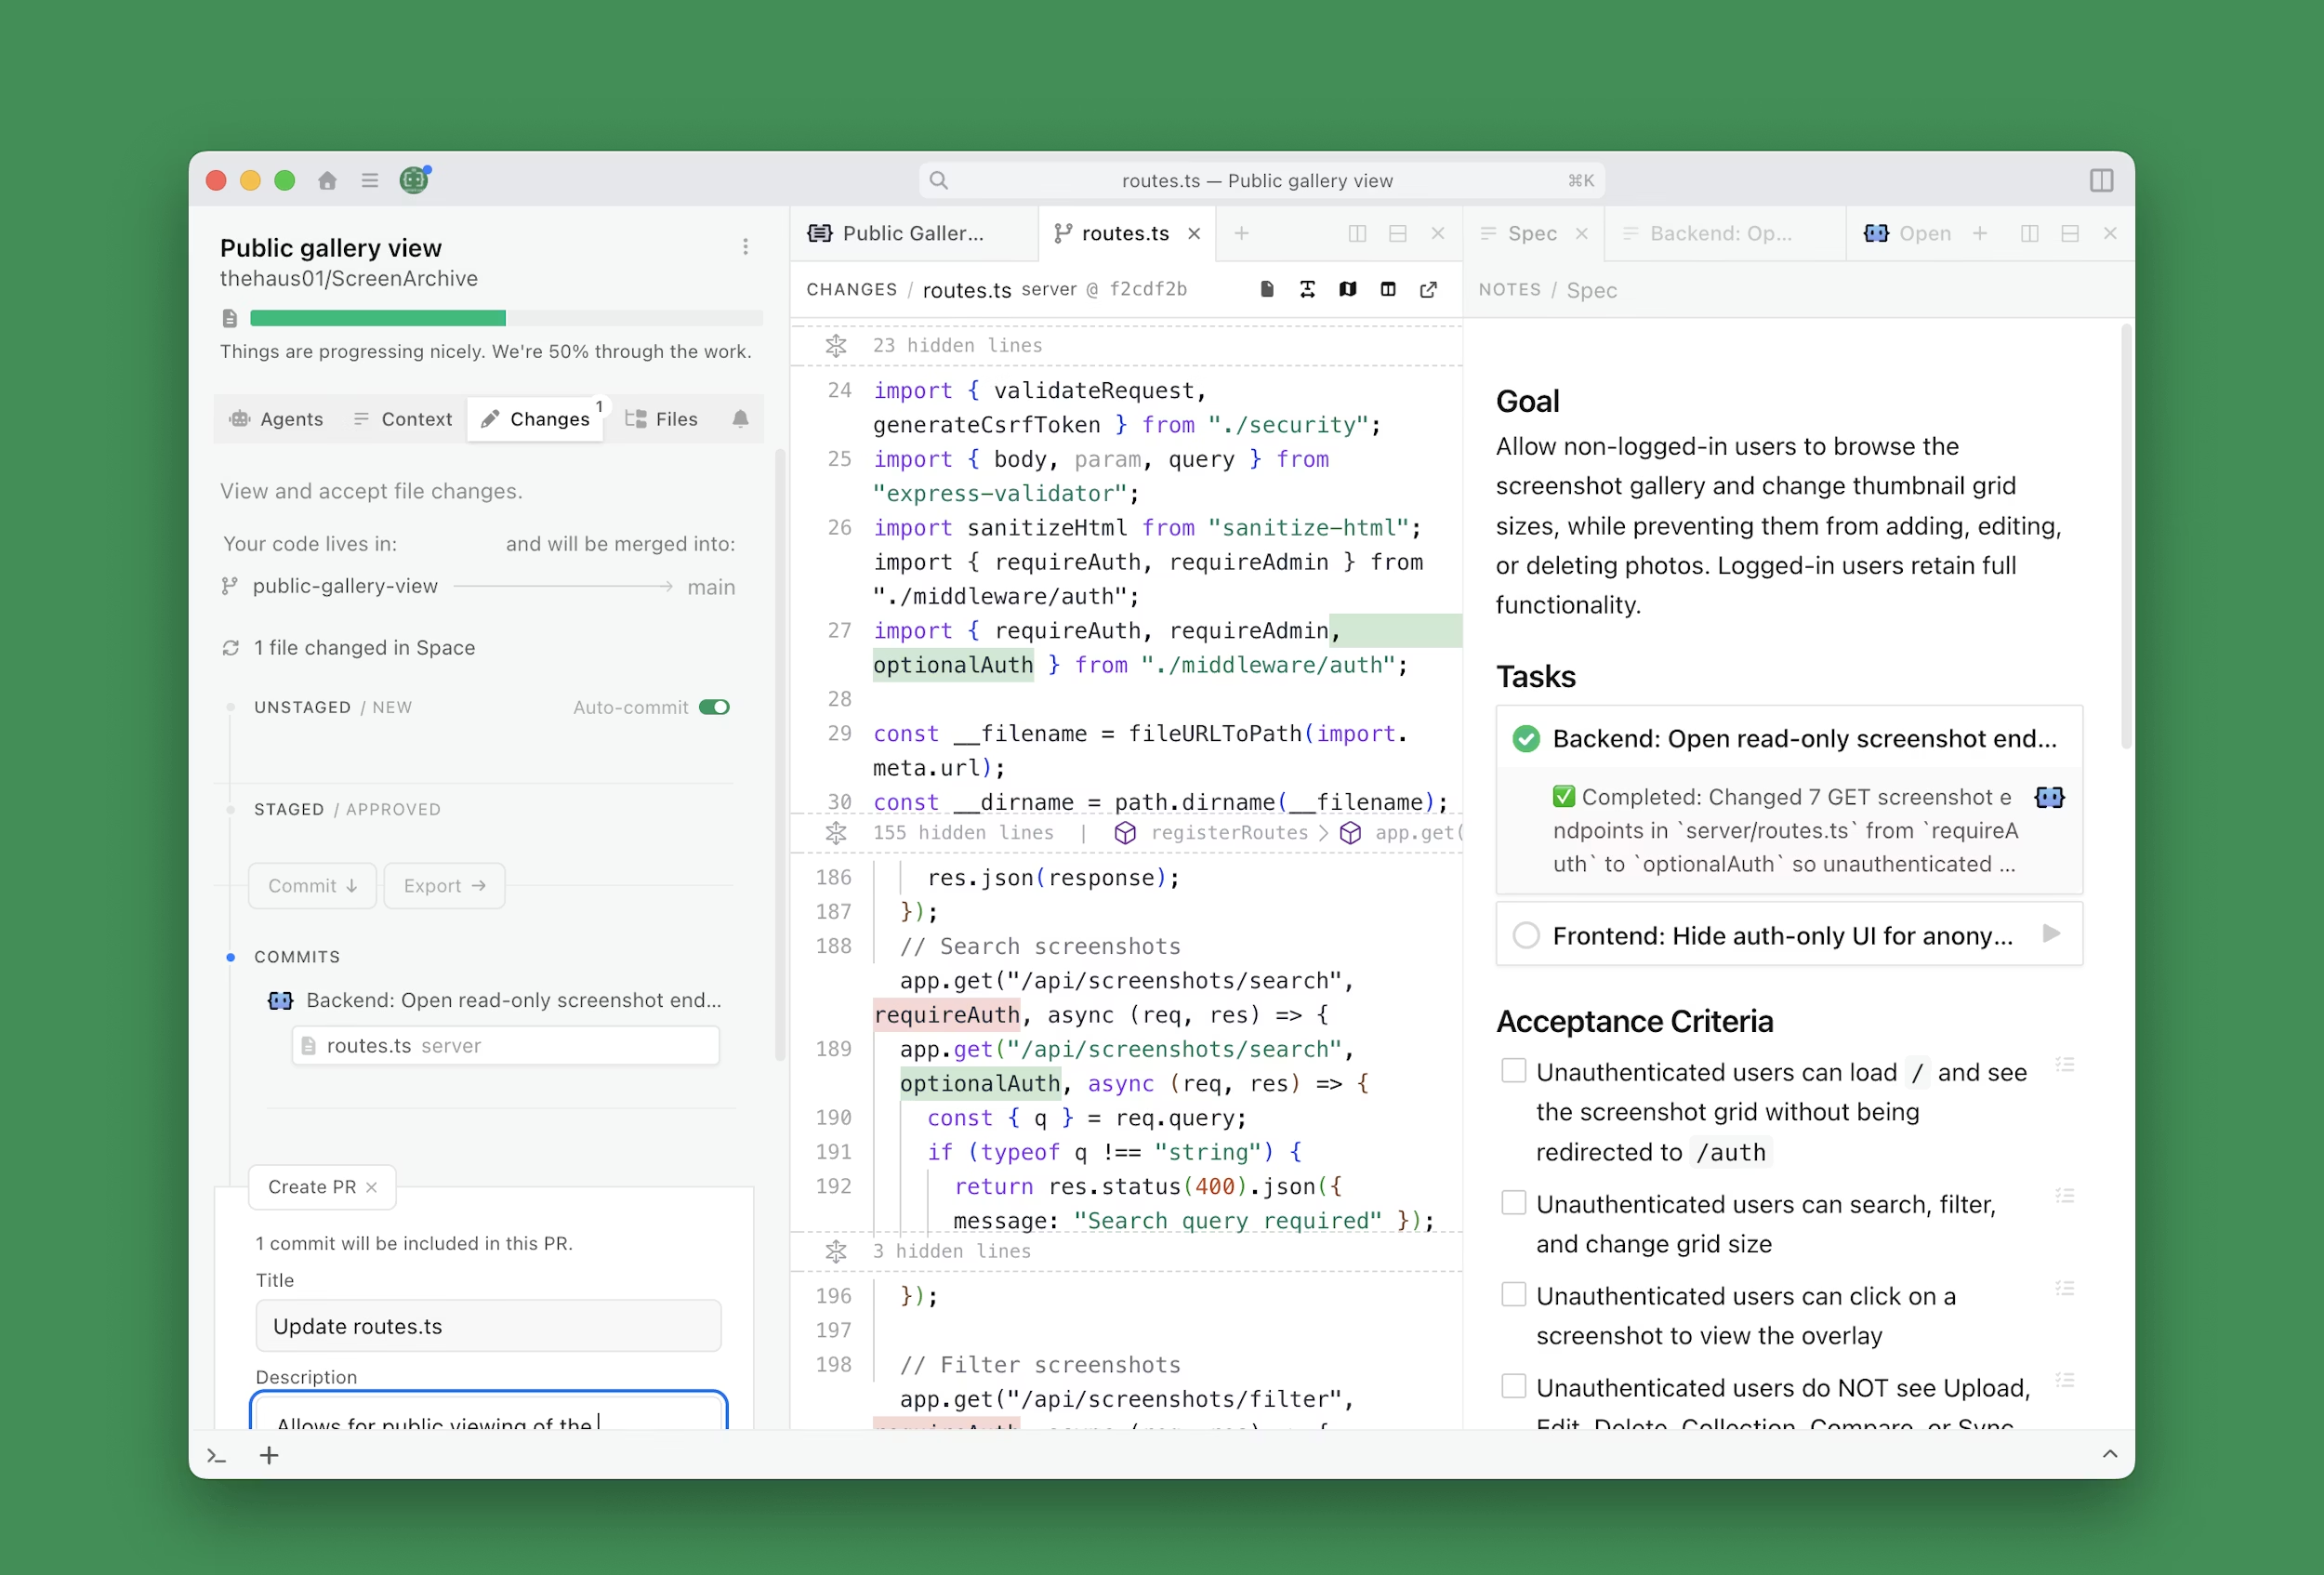Viewport: 2324px width, 1575px height.
Task: Click the three-dot menu beside Public gallery view
Action: pos(745,247)
